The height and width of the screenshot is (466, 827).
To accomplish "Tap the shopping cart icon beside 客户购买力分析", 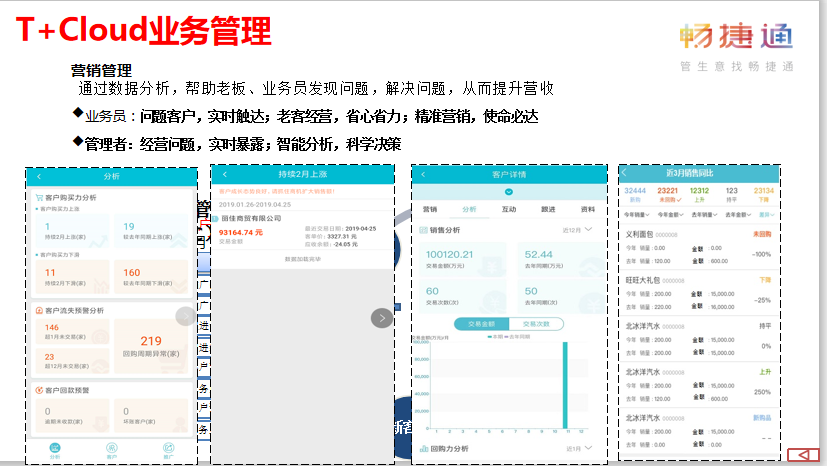I will [x=39, y=198].
